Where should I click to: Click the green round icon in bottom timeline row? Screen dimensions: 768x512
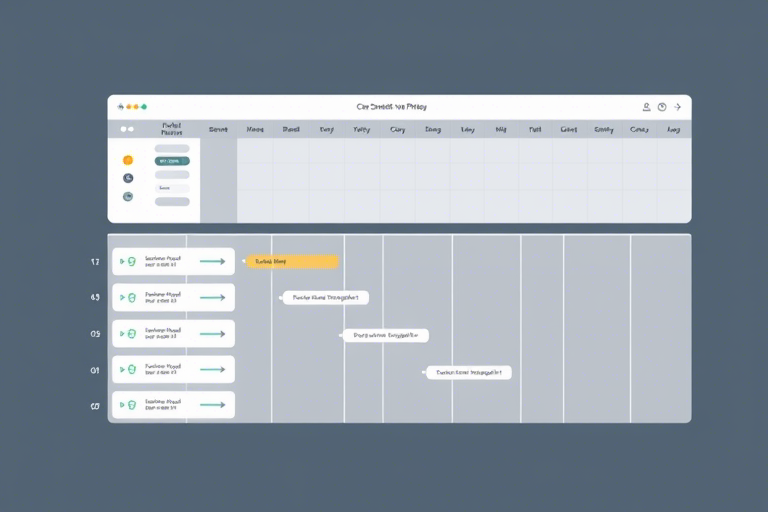point(132,405)
